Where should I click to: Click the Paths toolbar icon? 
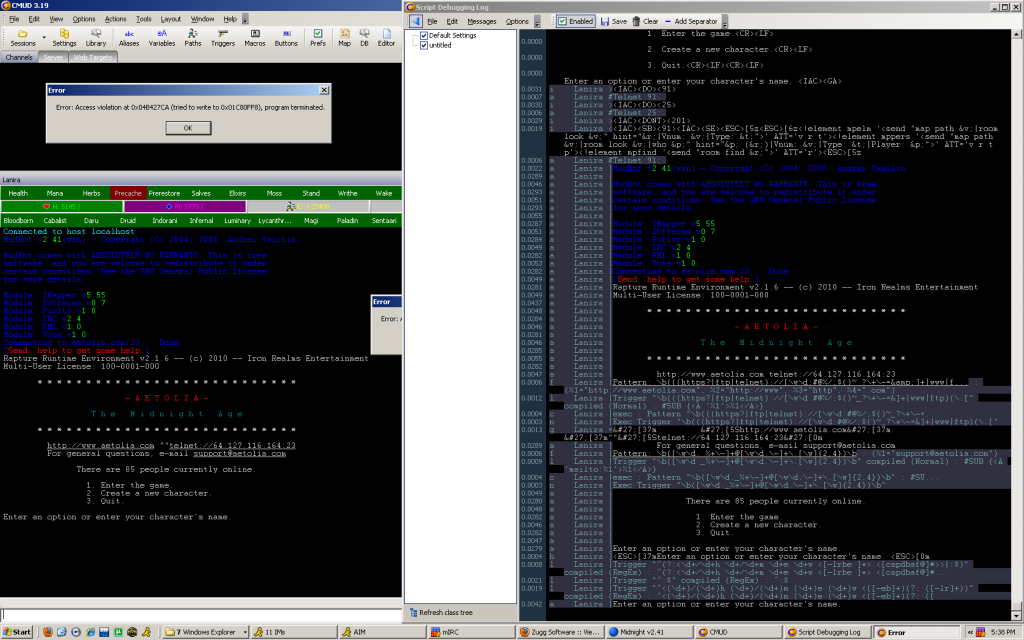[192, 37]
